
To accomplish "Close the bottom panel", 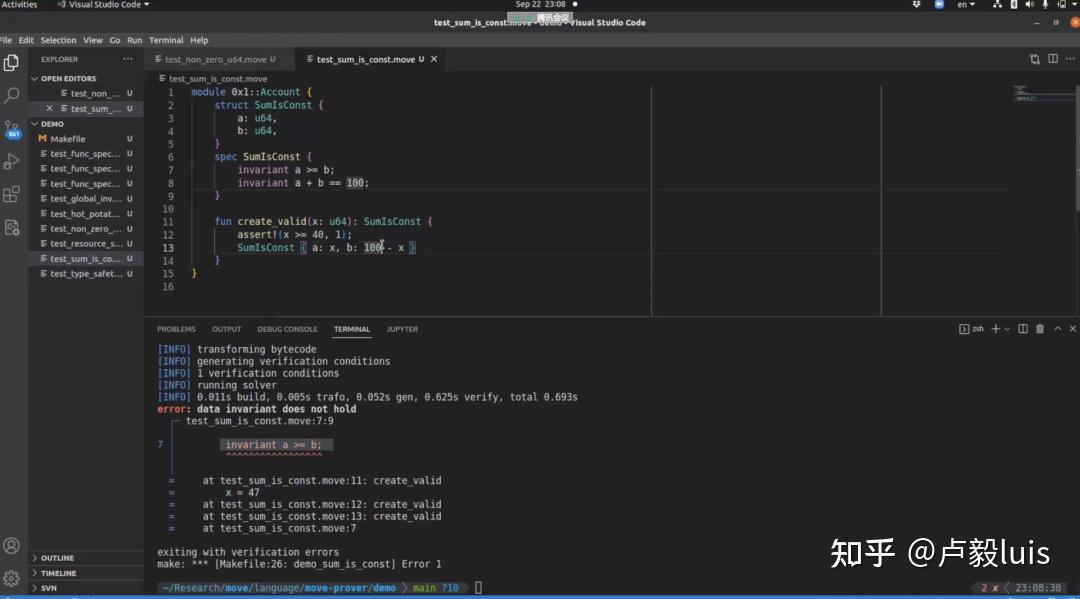I will click(1072, 329).
